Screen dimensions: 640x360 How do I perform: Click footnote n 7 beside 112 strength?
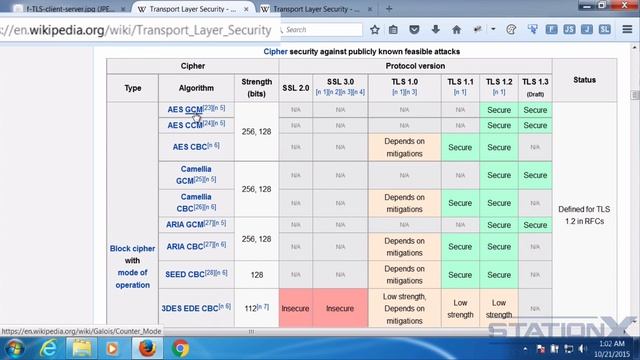pos(263,306)
